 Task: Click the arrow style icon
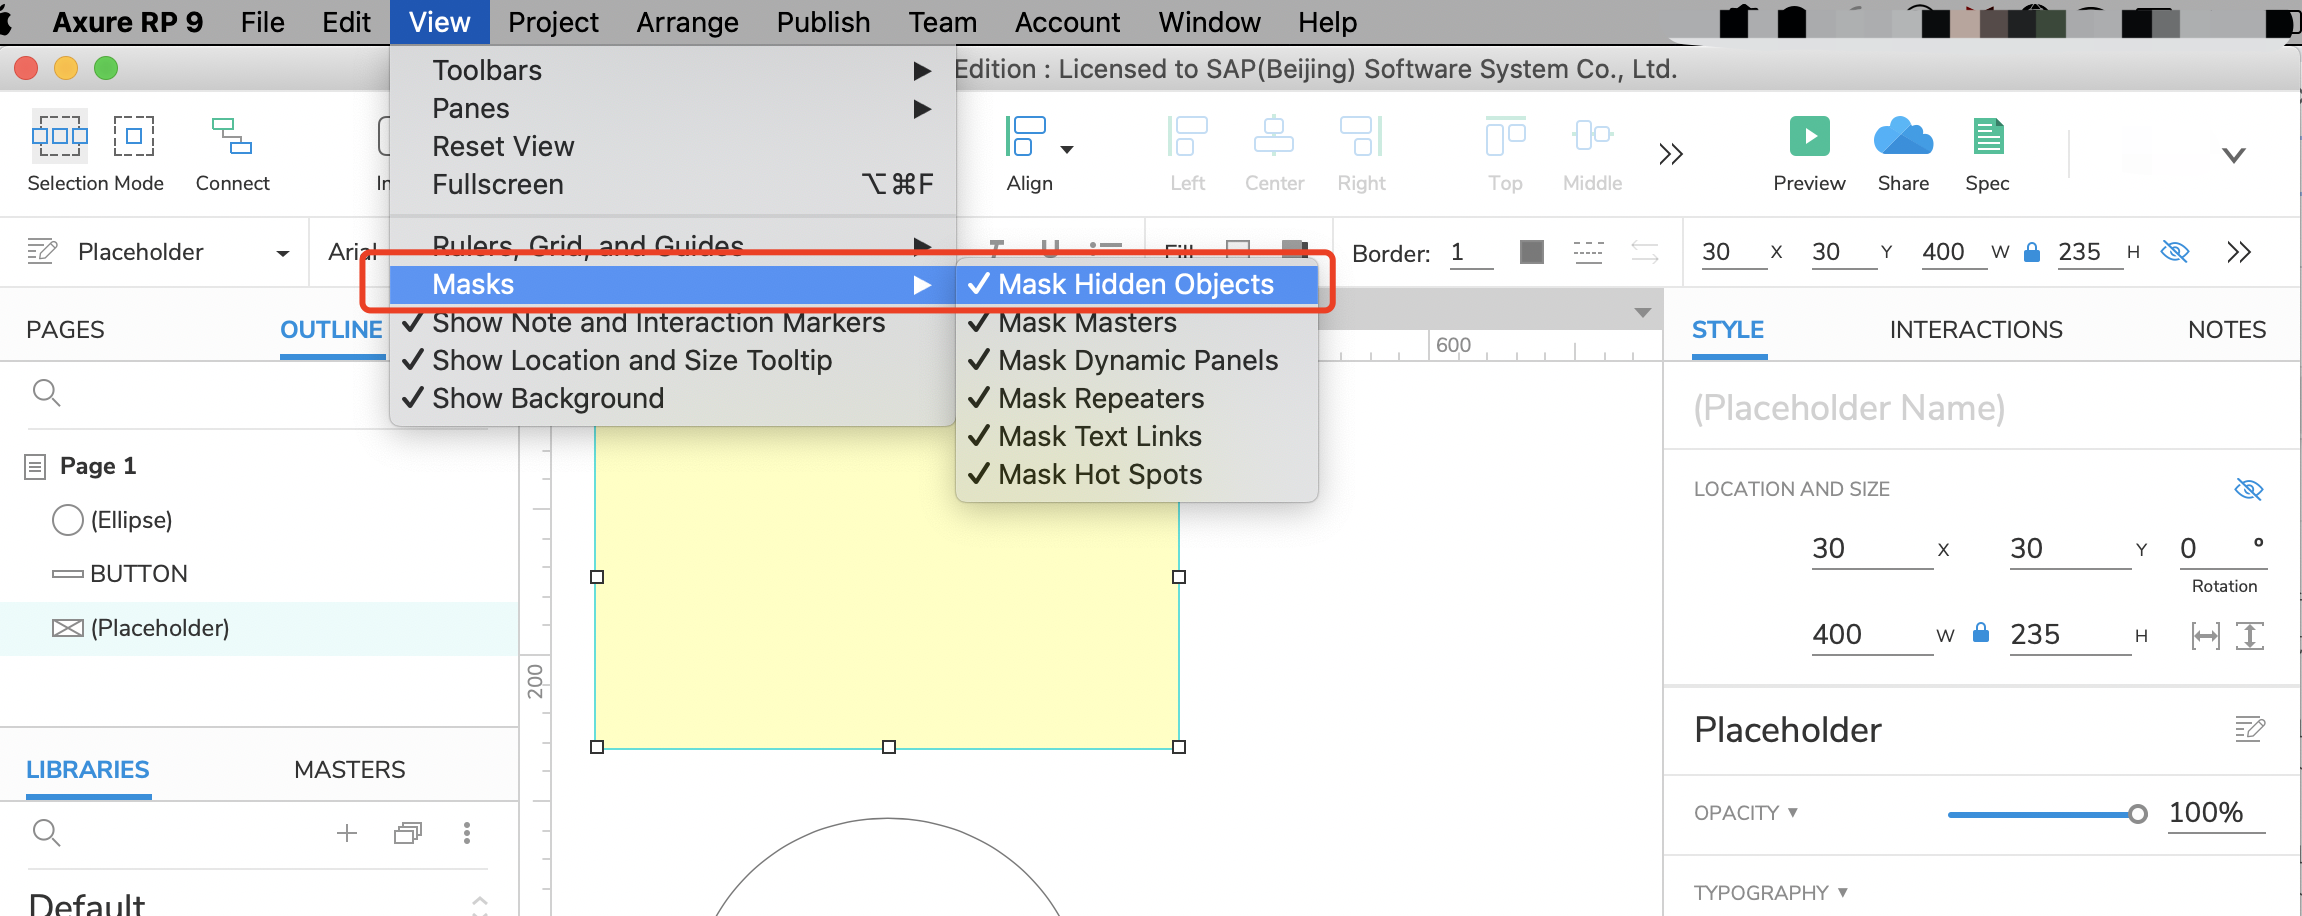click(1645, 251)
